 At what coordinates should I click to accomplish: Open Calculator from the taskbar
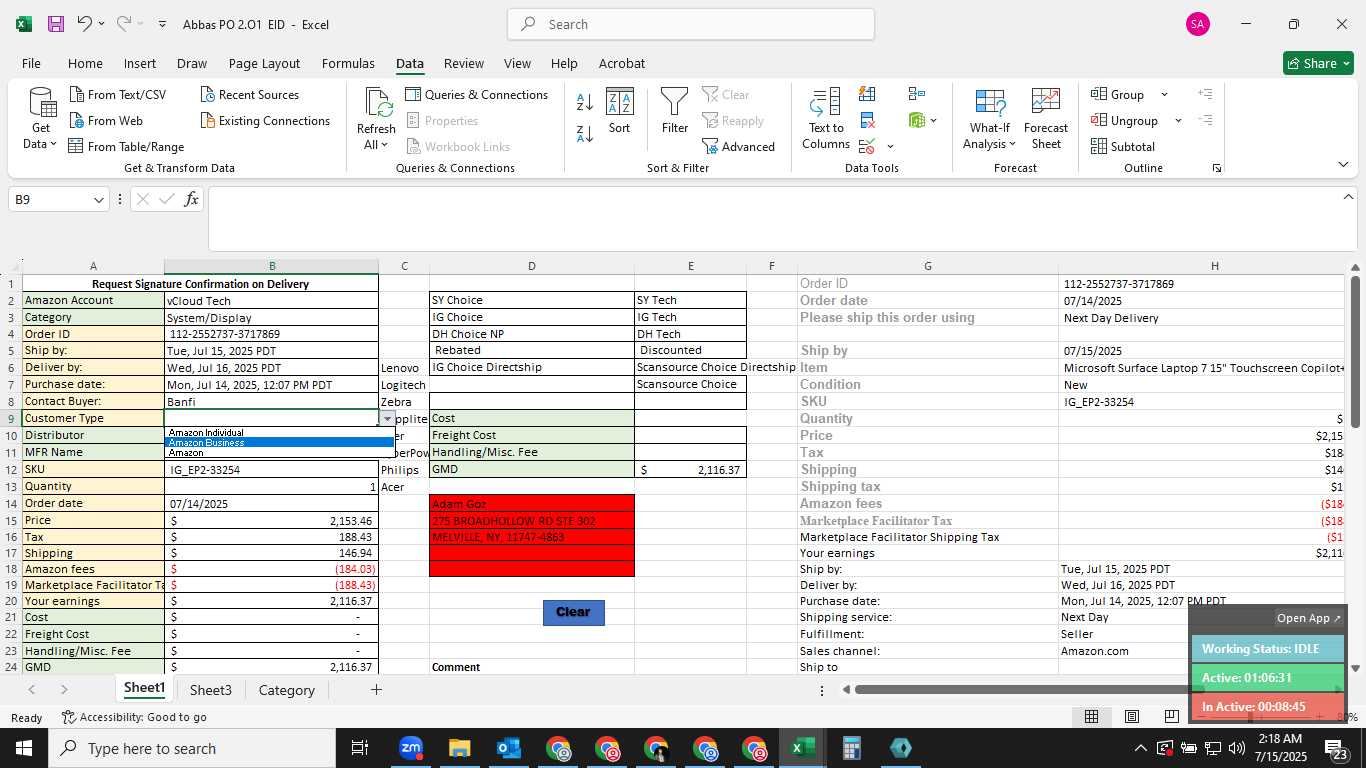[x=852, y=748]
